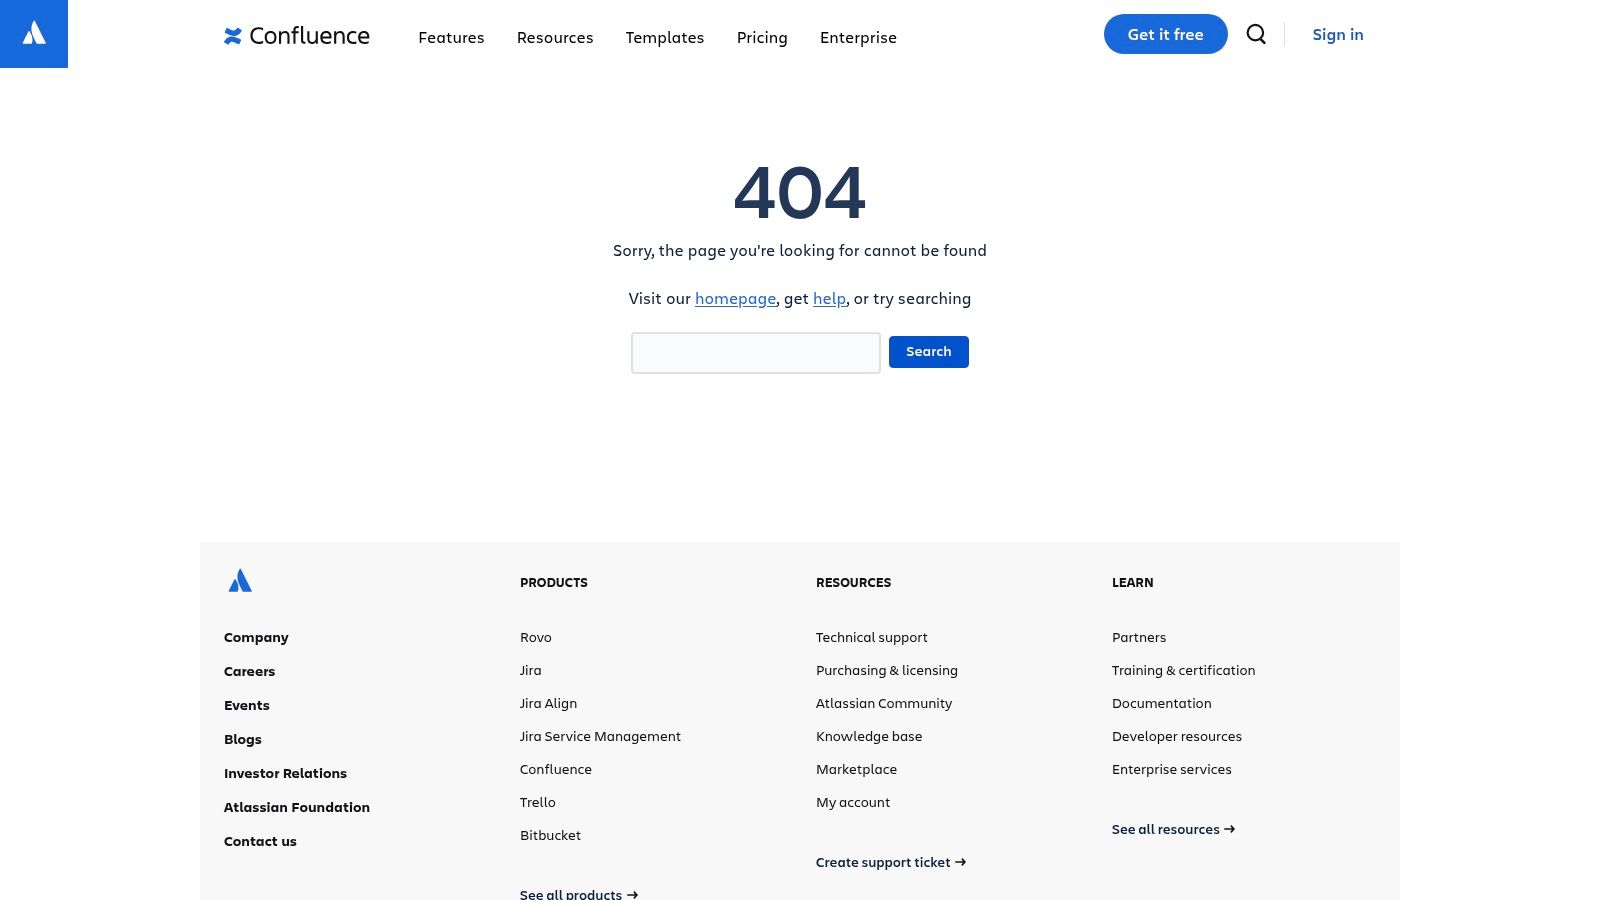Click the Atlassian logo in footer

click(240, 581)
